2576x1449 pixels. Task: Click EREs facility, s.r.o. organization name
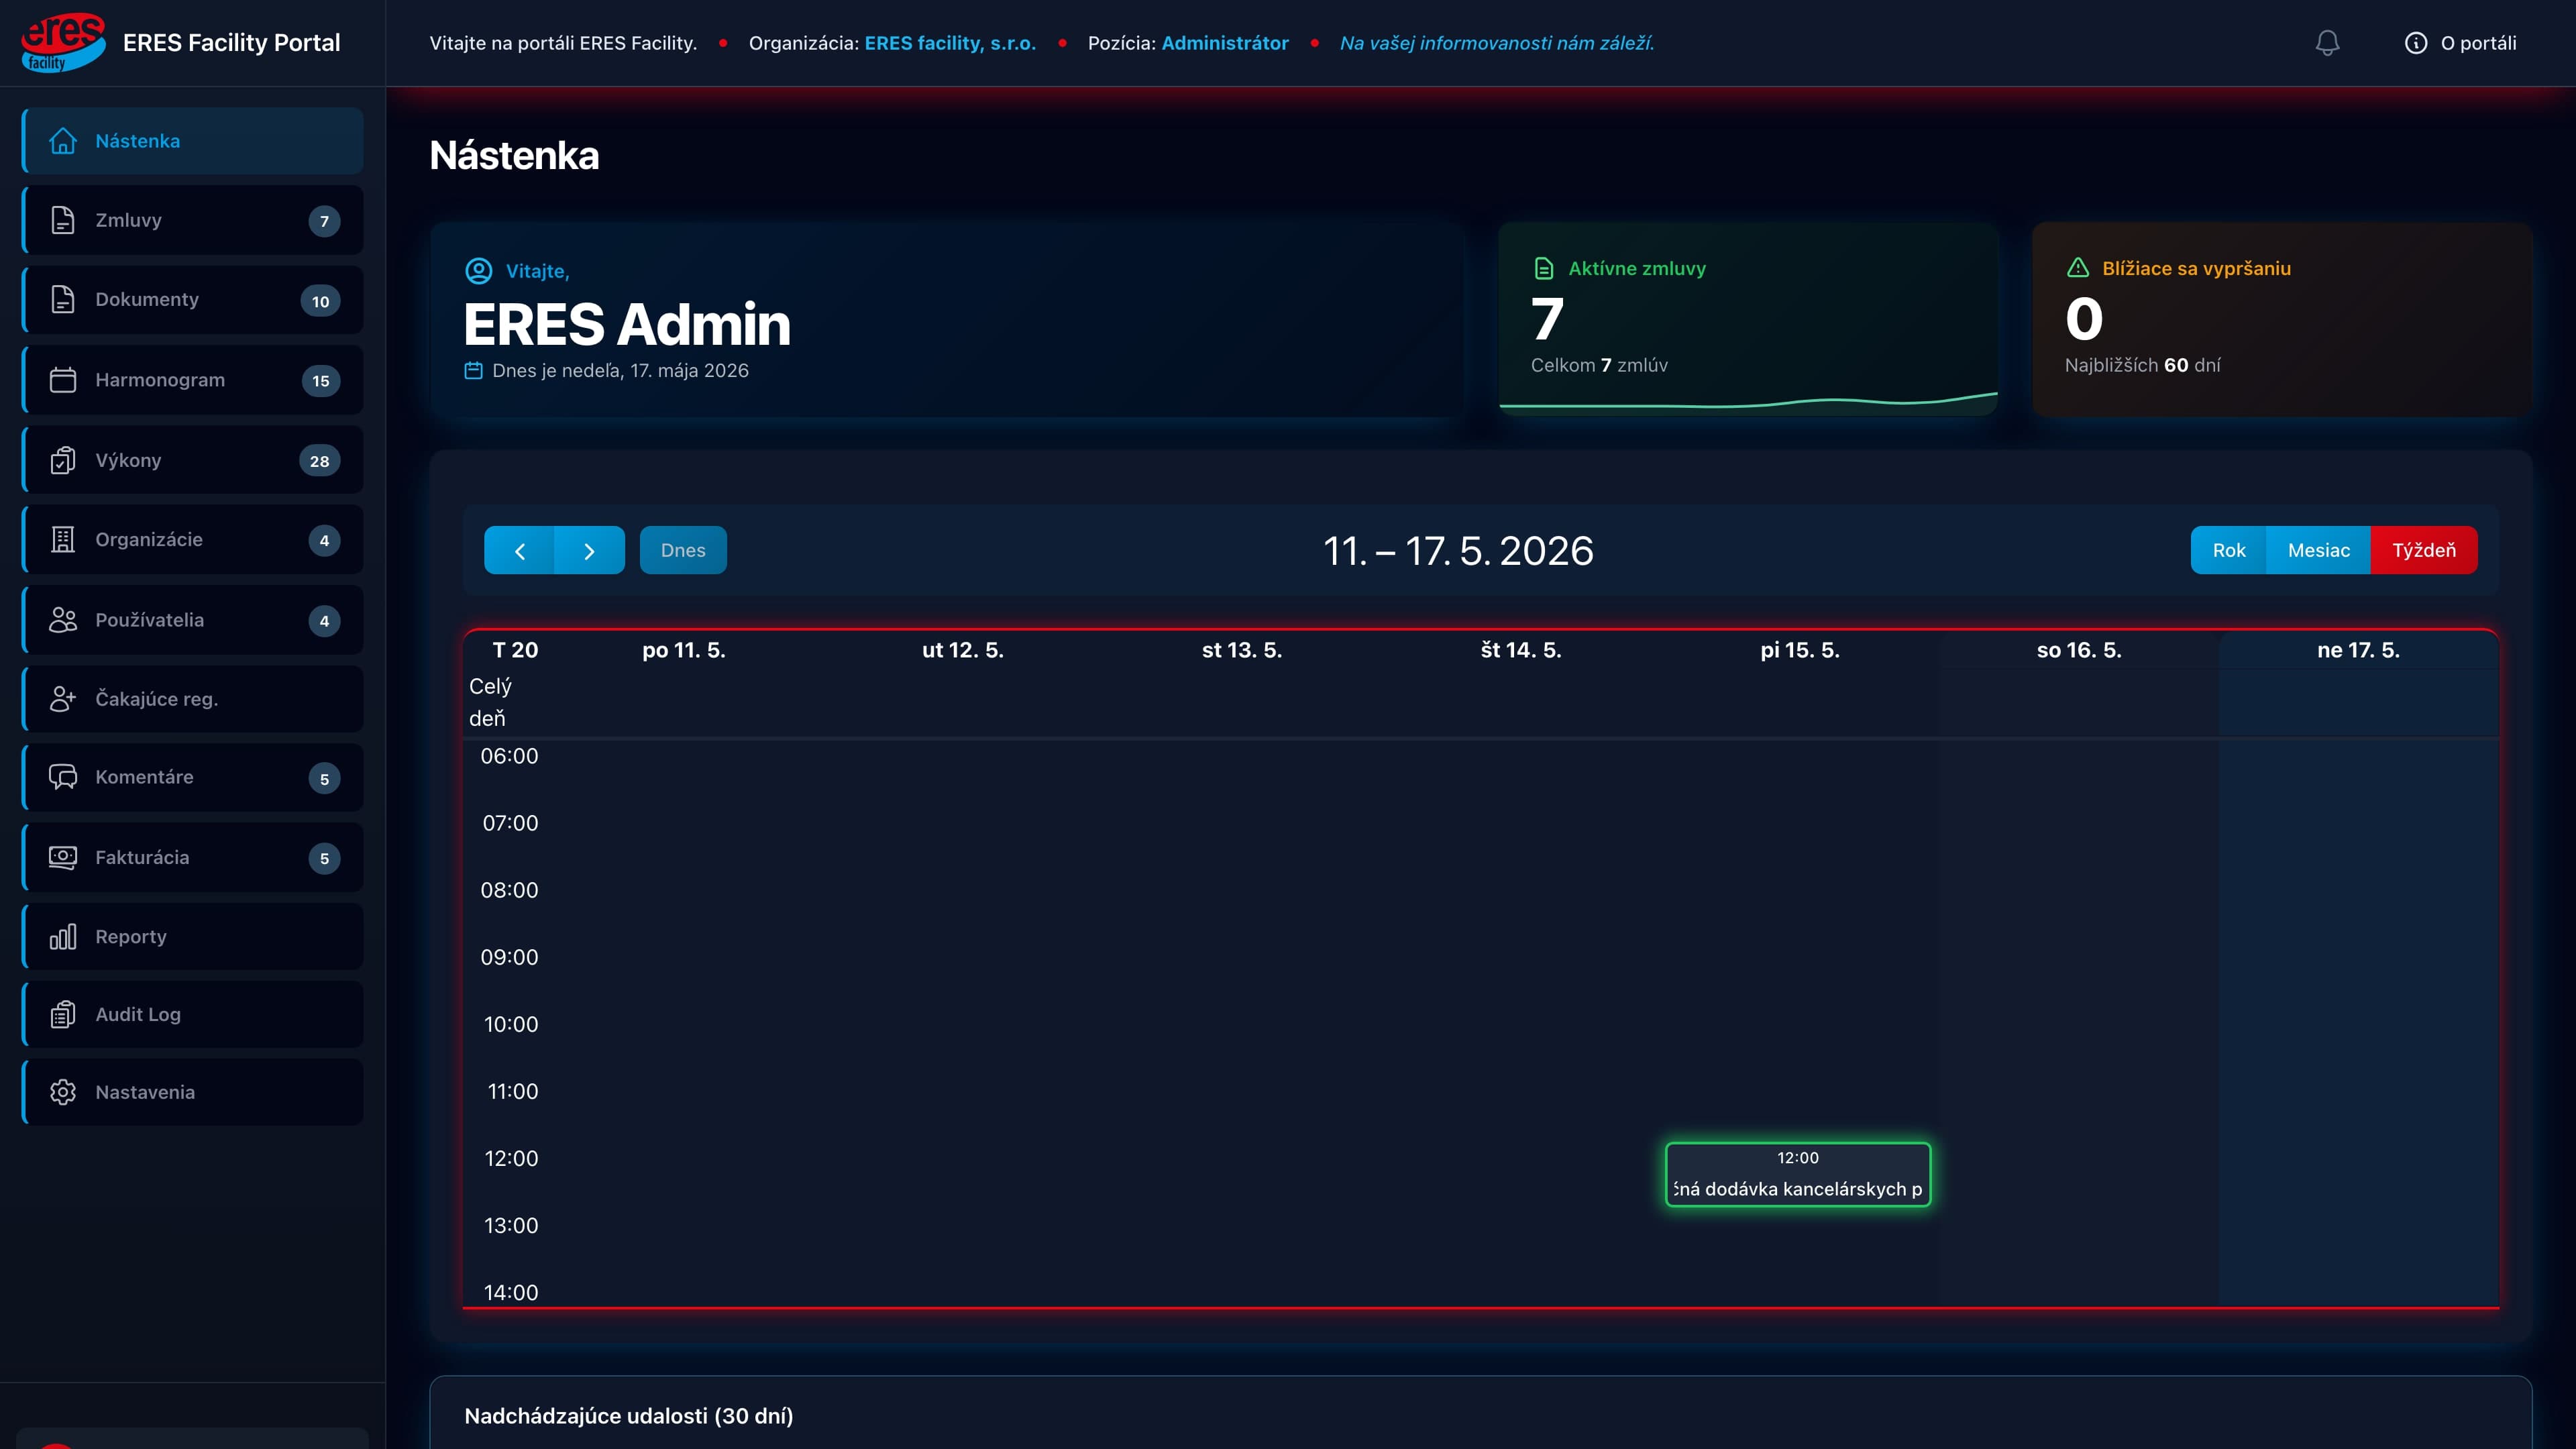coord(950,43)
